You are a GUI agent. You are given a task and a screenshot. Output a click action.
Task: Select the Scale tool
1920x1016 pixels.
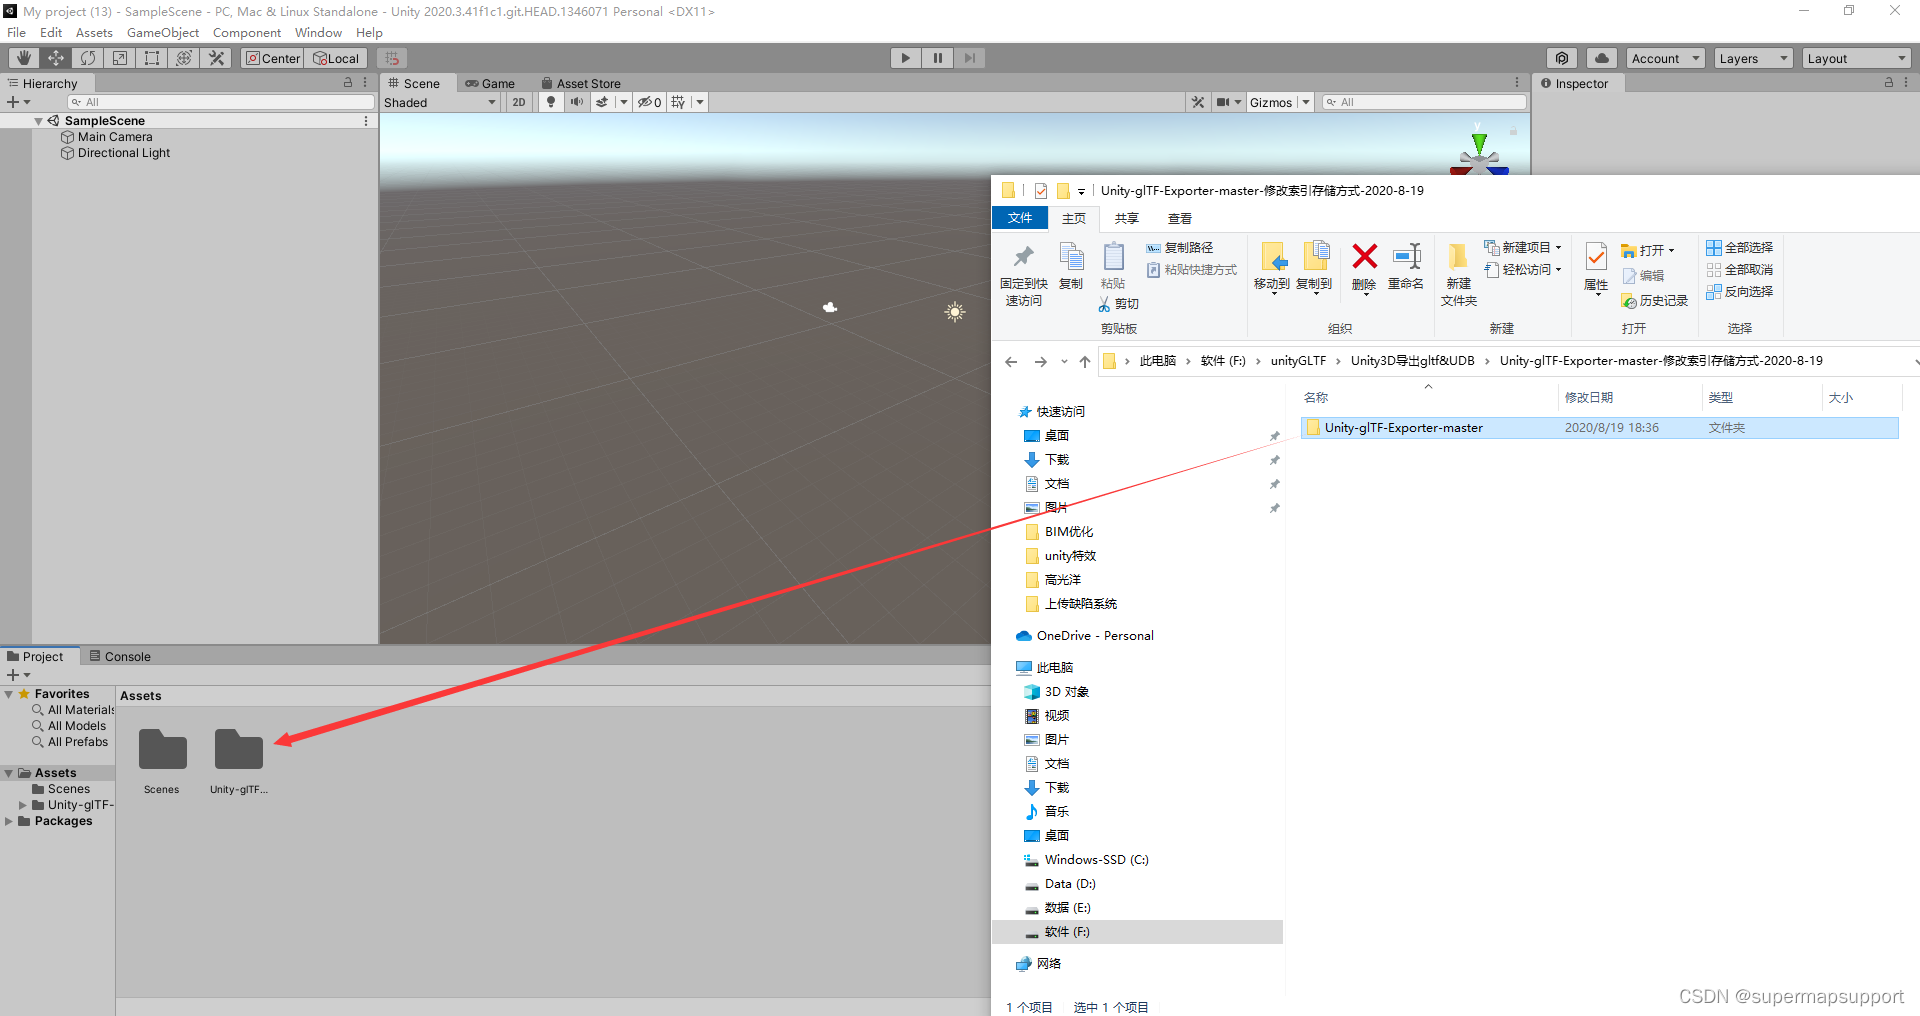tap(119, 57)
